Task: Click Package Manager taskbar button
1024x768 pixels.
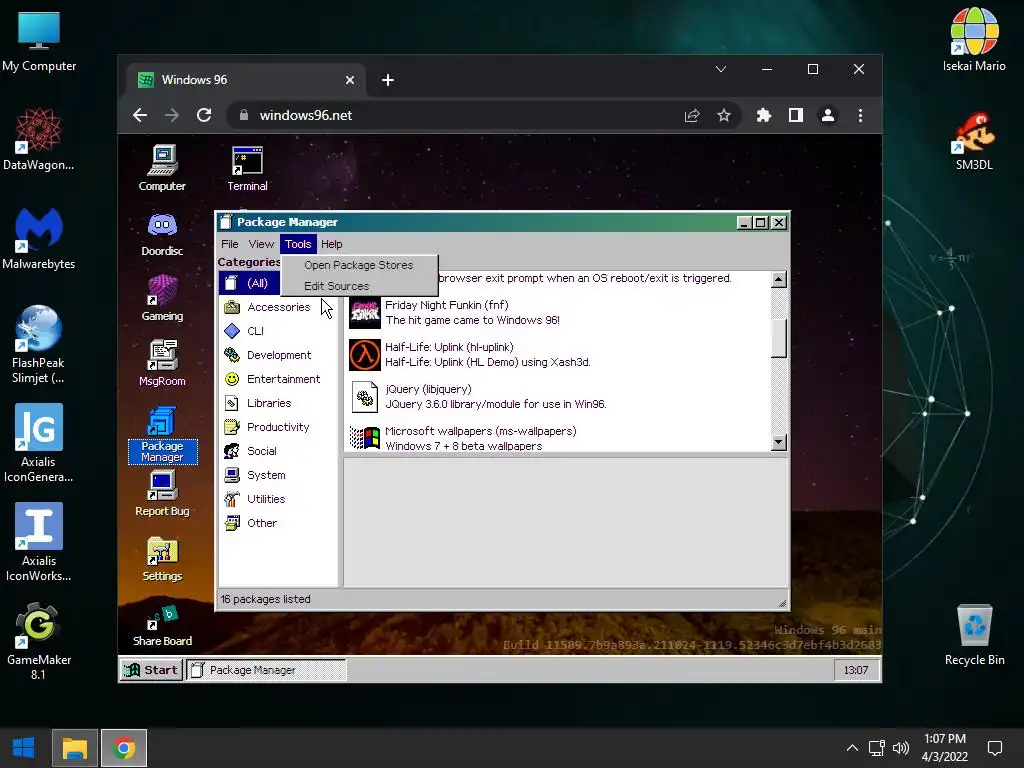Action: point(266,669)
